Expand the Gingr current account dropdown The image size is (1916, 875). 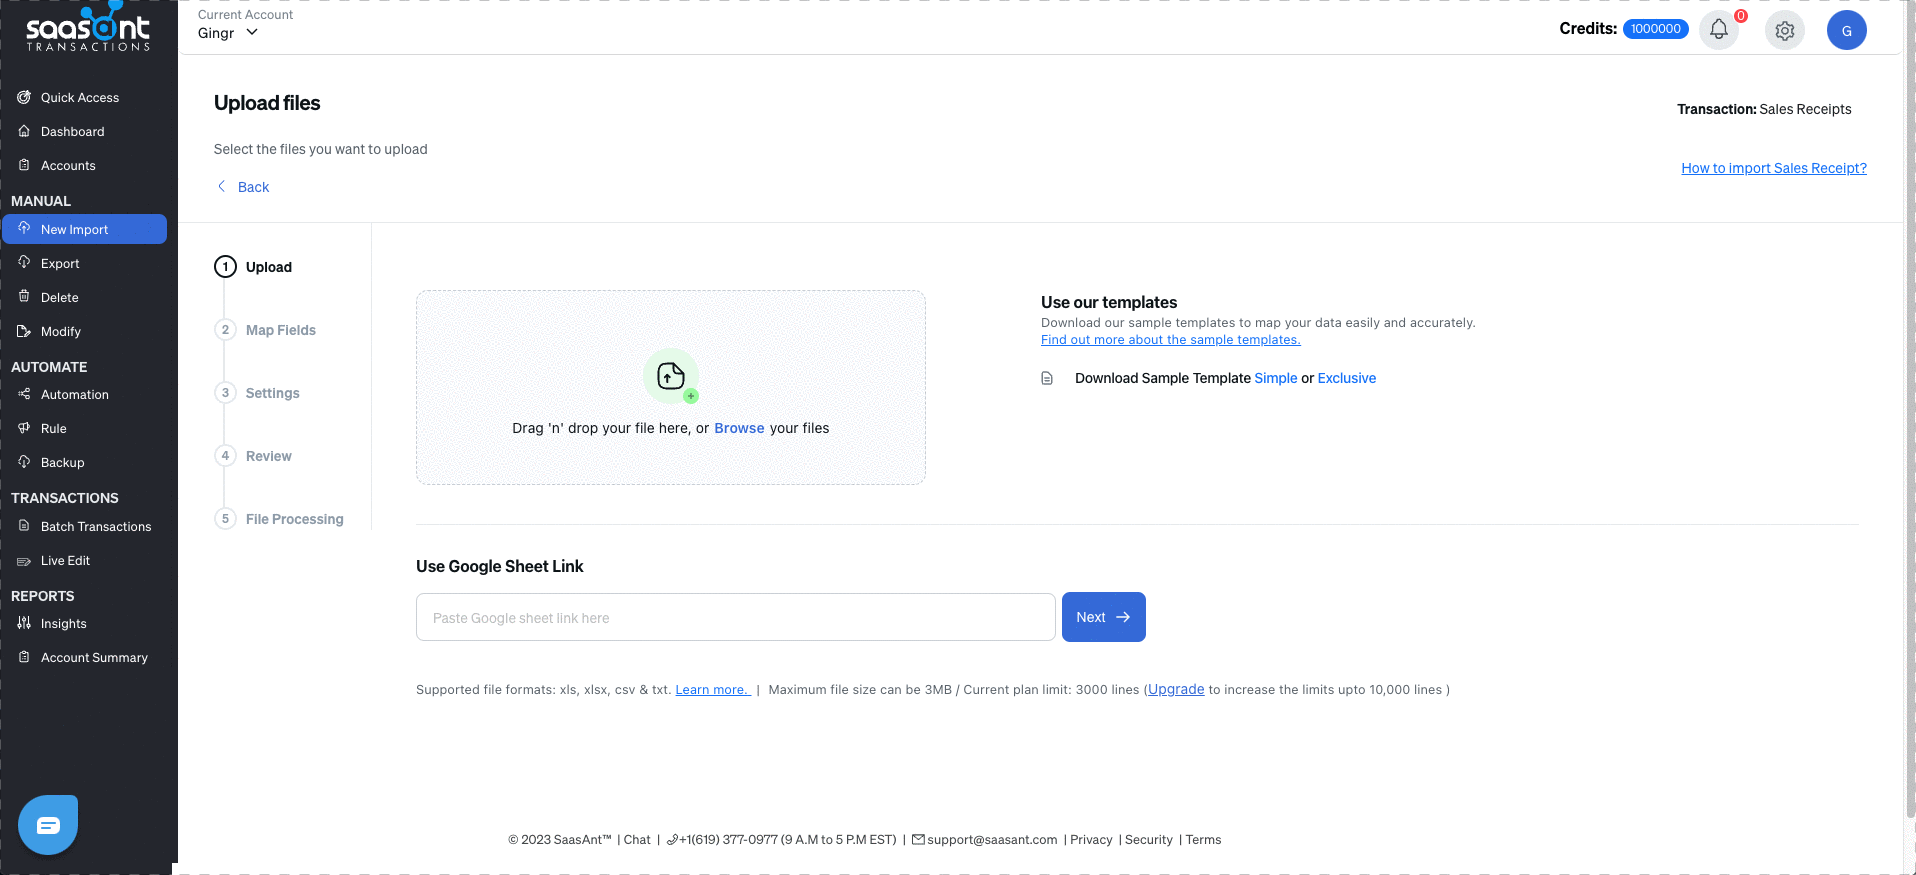click(228, 33)
